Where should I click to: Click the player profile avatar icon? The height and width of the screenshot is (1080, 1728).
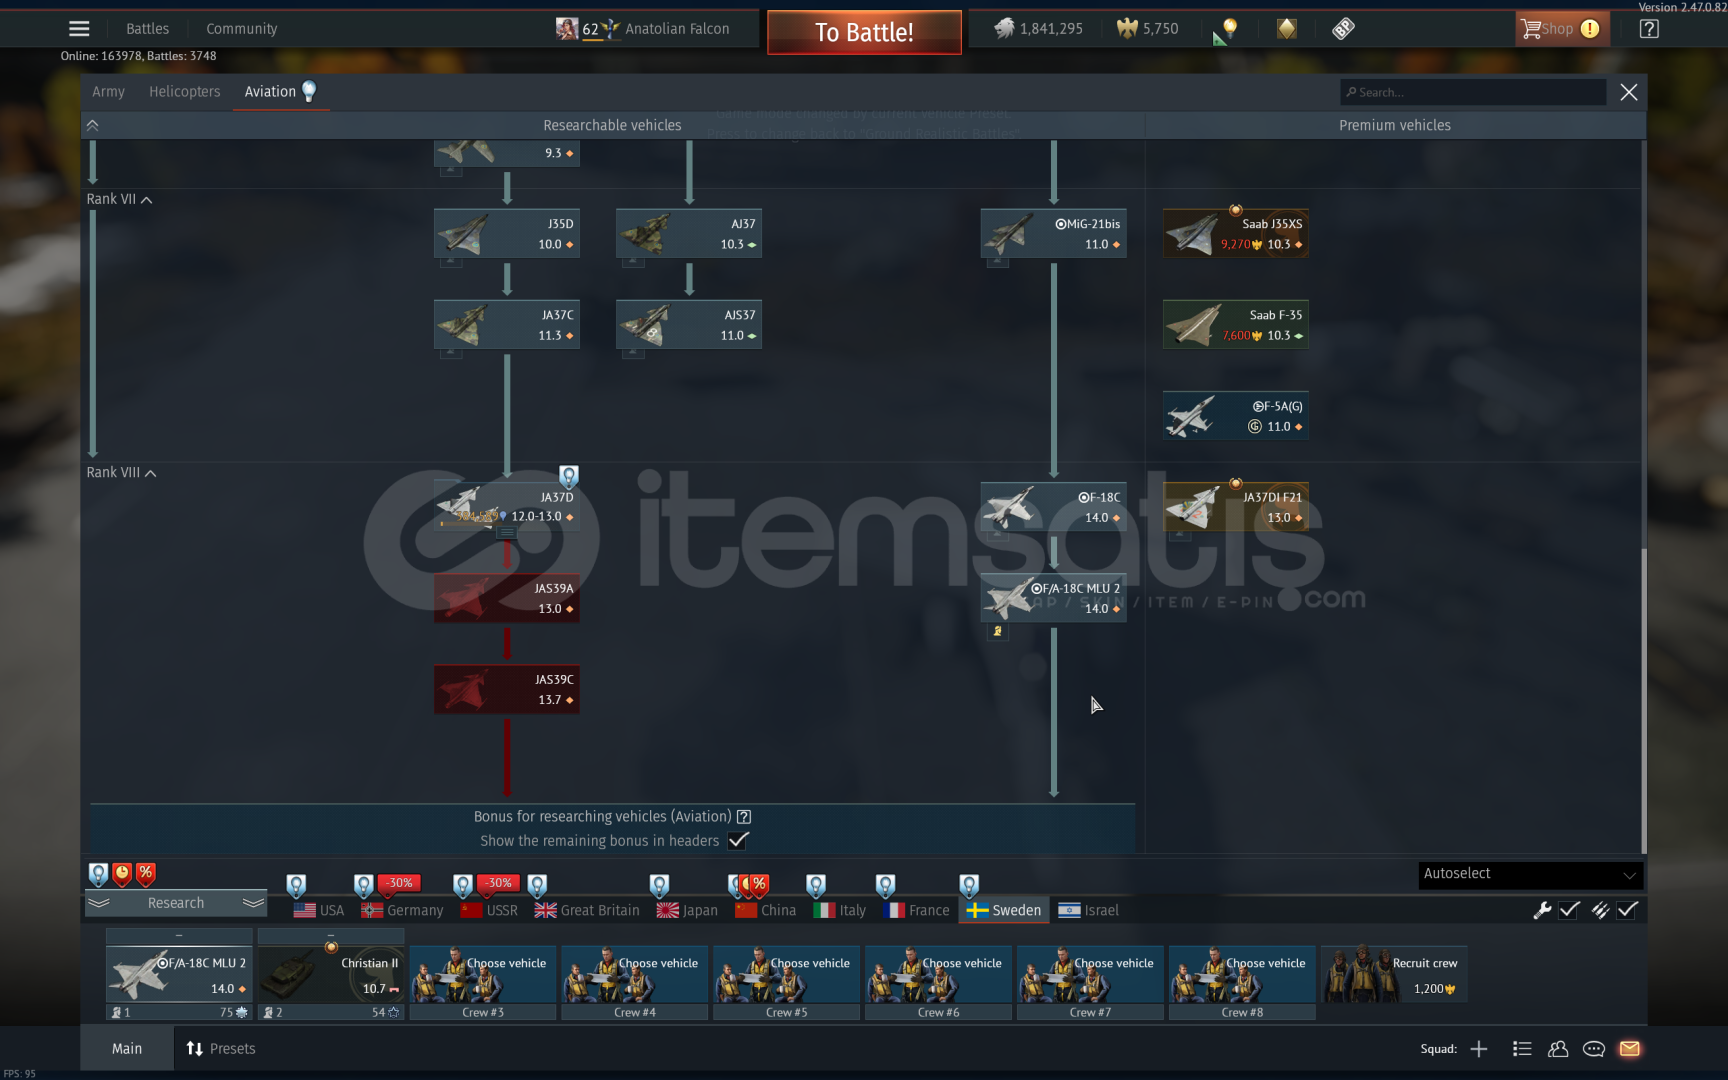point(567,28)
